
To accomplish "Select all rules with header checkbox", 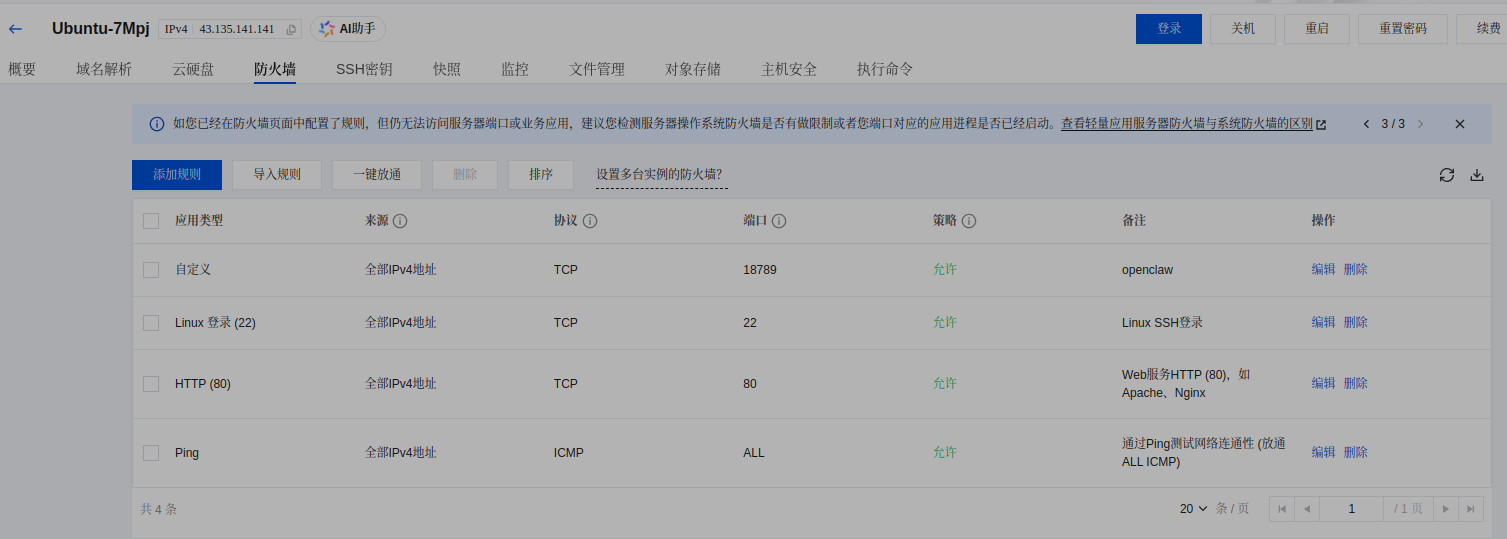I will pyautogui.click(x=151, y=221).
